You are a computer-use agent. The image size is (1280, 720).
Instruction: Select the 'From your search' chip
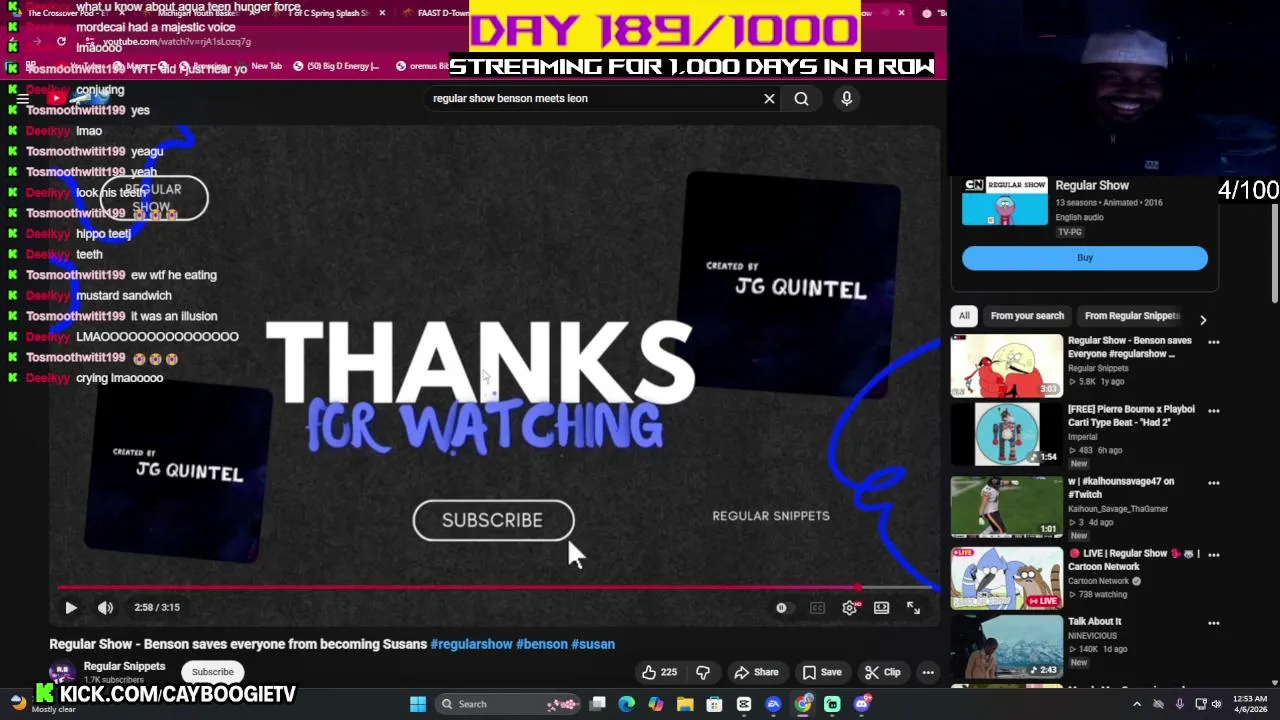[1027, 316]
